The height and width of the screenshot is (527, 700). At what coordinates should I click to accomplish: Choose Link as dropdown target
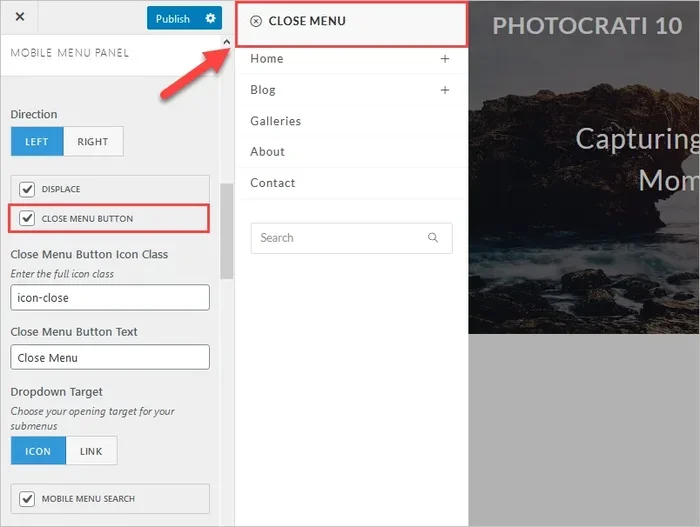(91, 451)
